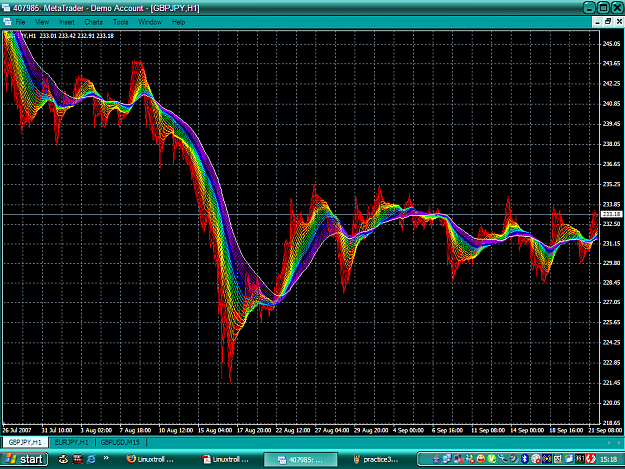
Task: Click the 228.45 price axis label
Action: [x=611, y=283]
